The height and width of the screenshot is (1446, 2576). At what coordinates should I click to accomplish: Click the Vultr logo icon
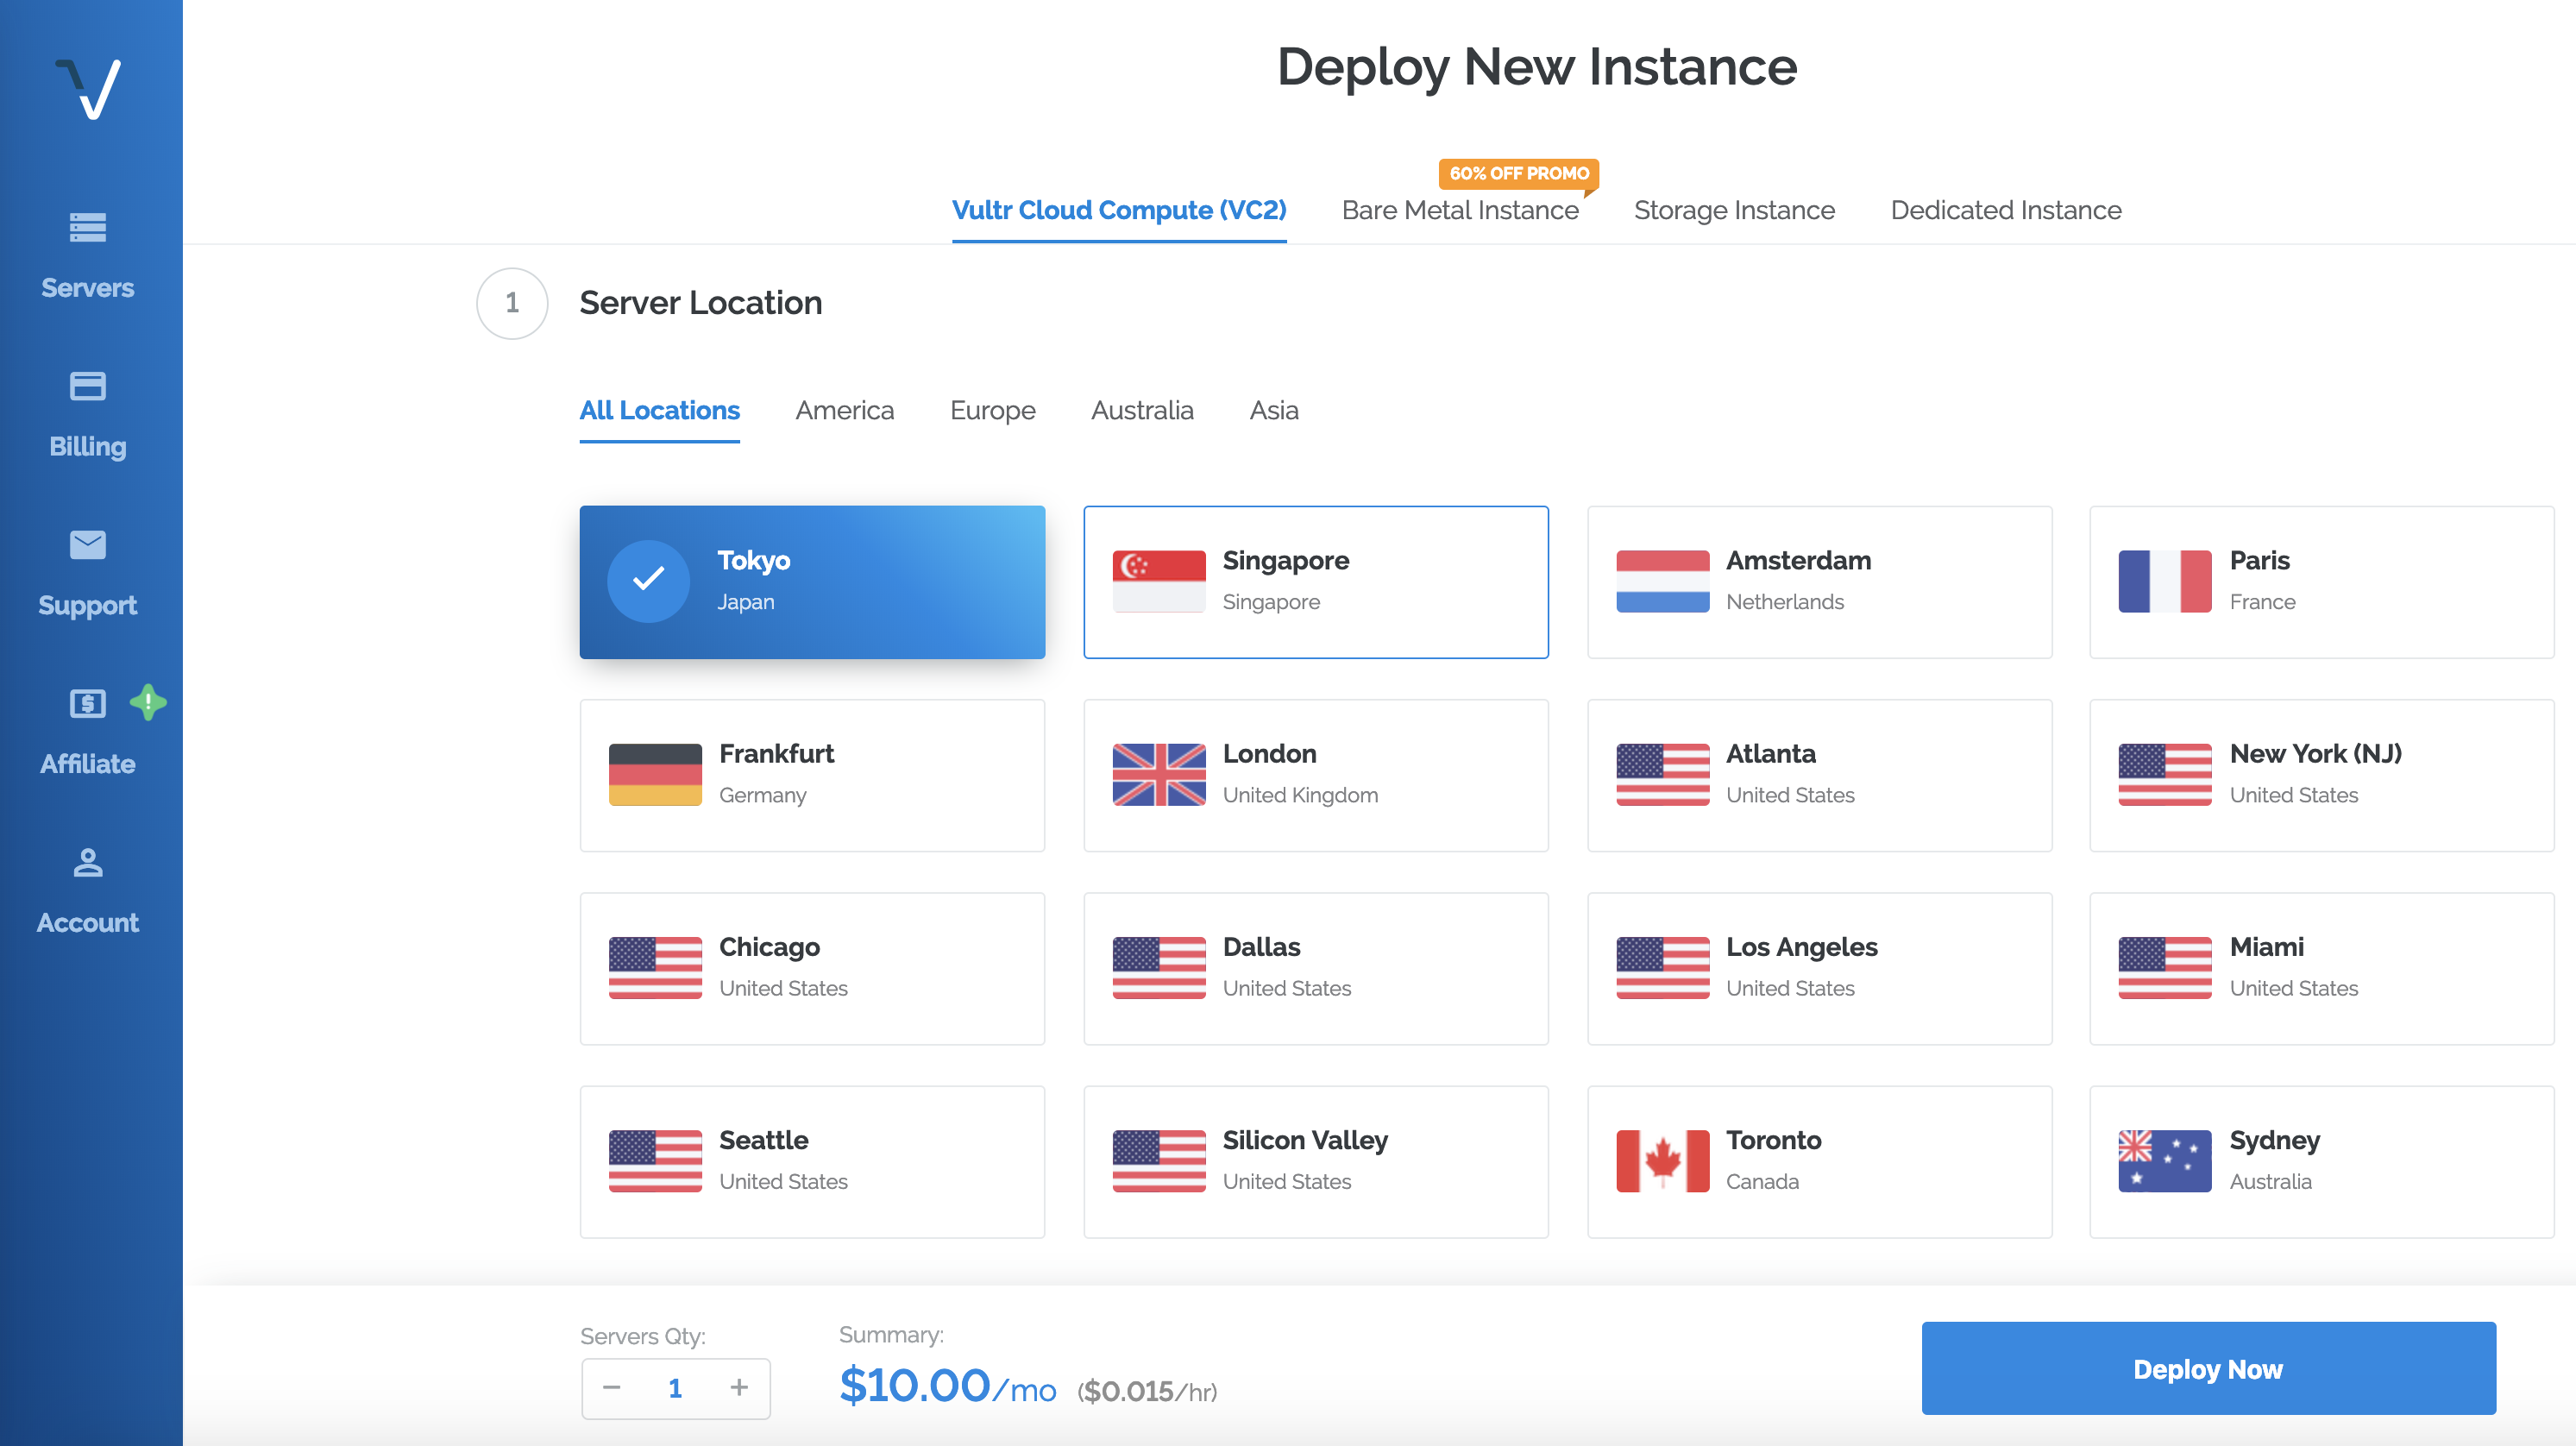click(88, 89)
